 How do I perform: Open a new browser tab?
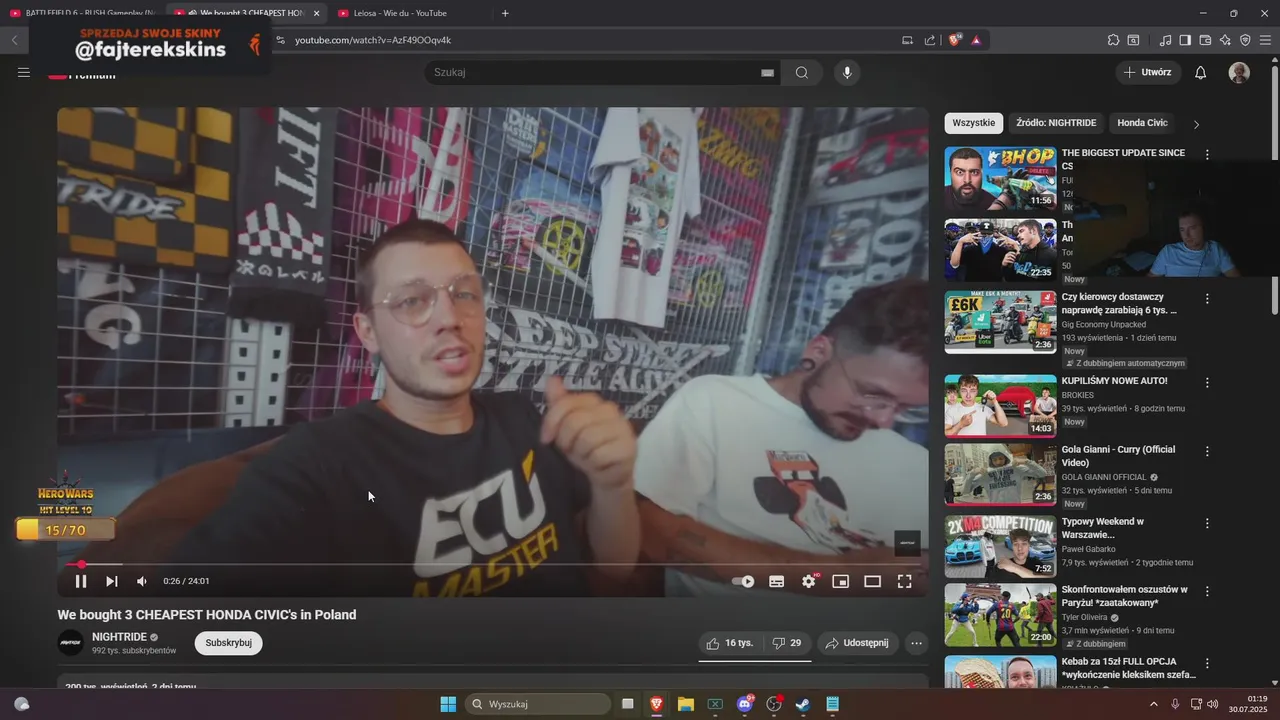pyautogui.click(x=505, y=13)
